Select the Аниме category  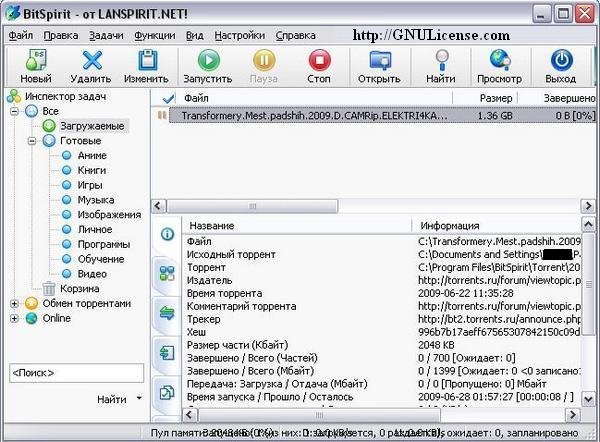[x=92, y=155]
